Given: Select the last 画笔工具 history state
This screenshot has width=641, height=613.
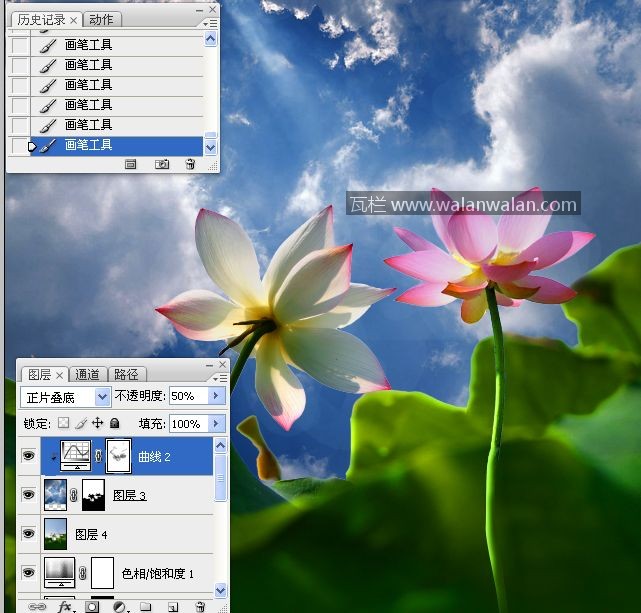Looking at the screenshot, I should [89, 145].
